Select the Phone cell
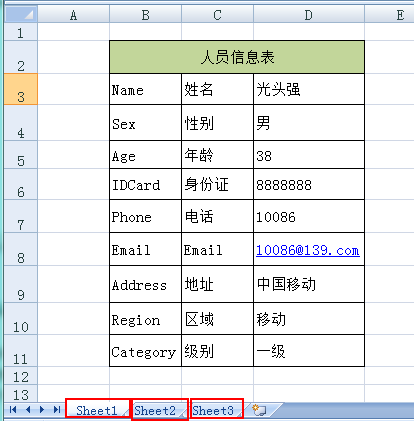 click(x=145, y=216)
